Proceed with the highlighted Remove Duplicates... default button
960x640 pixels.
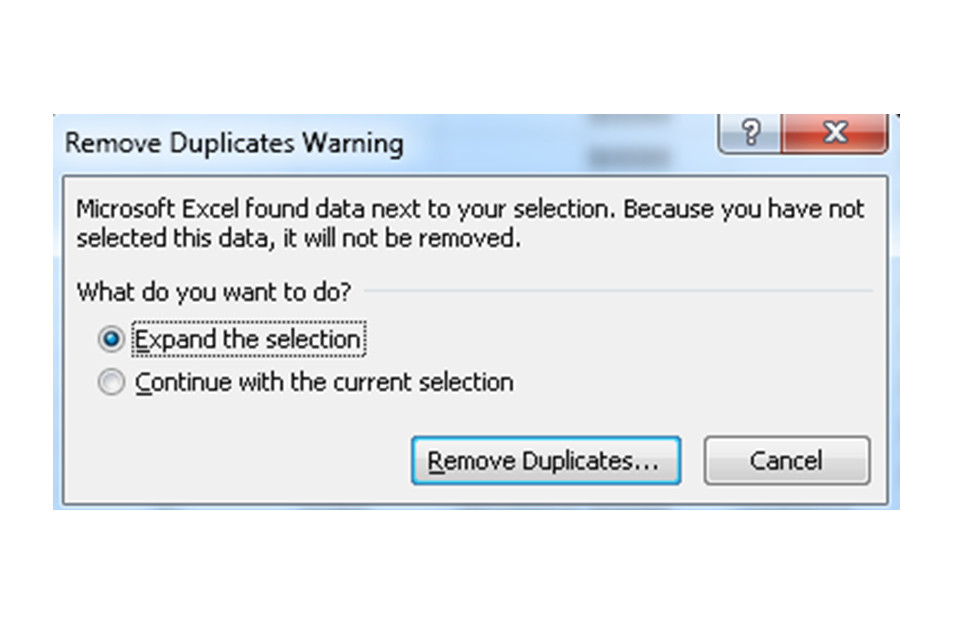(546, 461)
